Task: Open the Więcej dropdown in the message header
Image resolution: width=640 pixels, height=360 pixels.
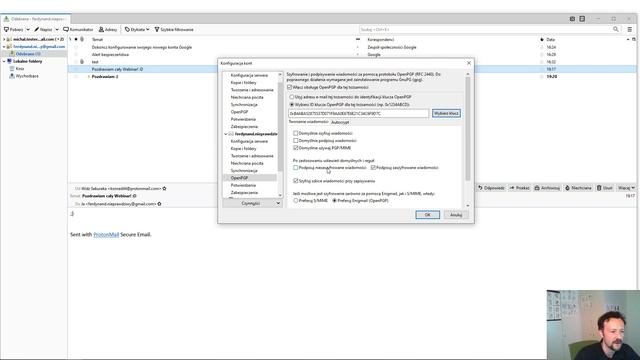Action: pyautogui.click(x=625, y=188)
